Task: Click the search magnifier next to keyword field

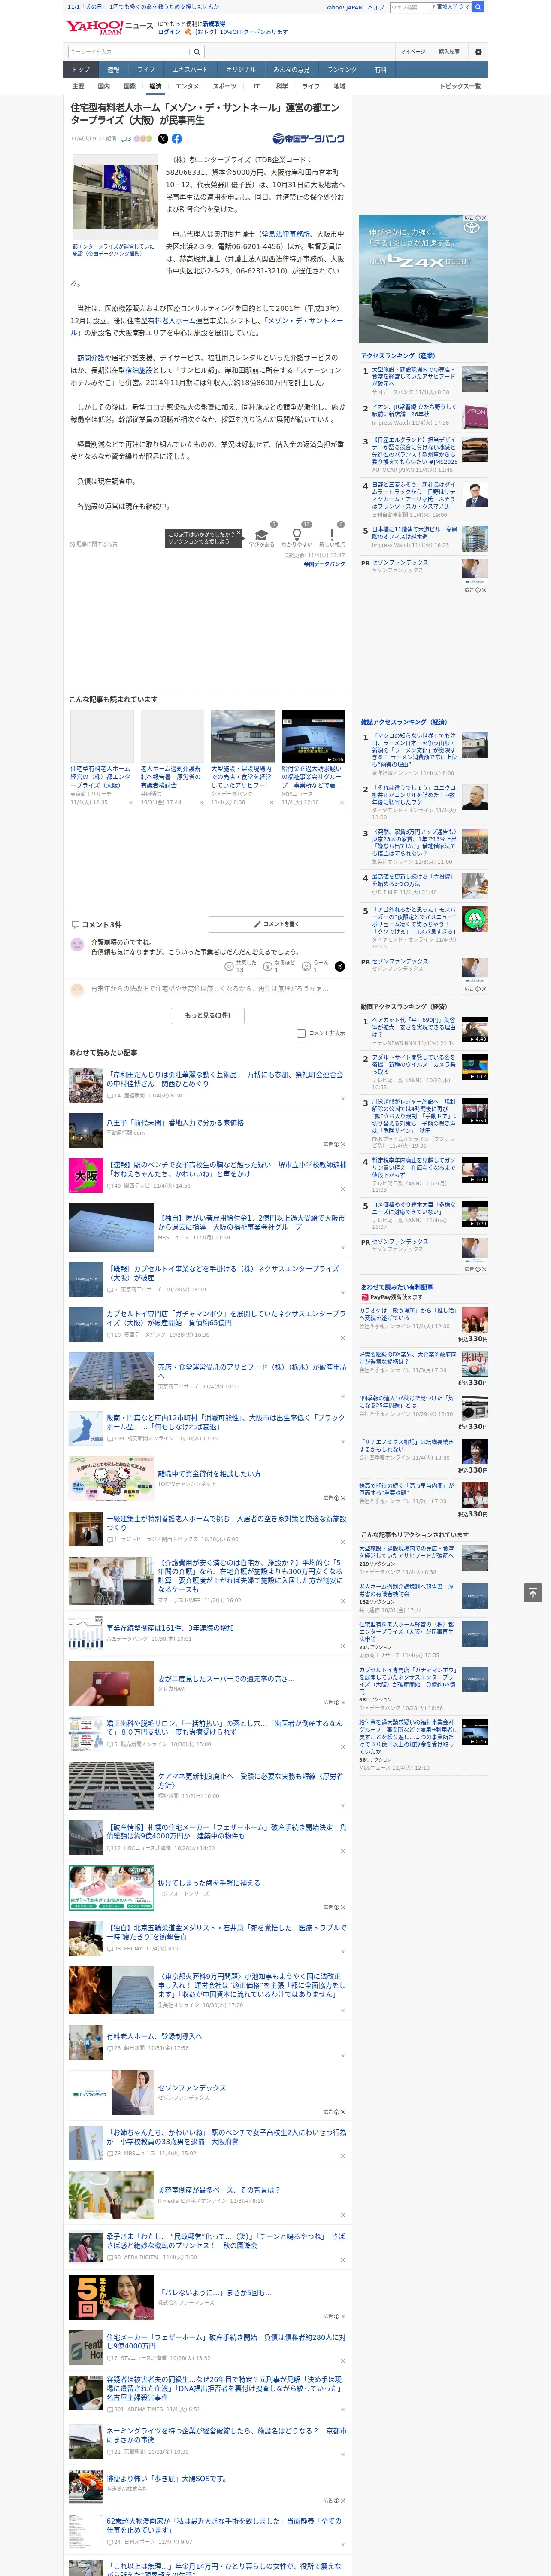Action: [x=197, y=52]
